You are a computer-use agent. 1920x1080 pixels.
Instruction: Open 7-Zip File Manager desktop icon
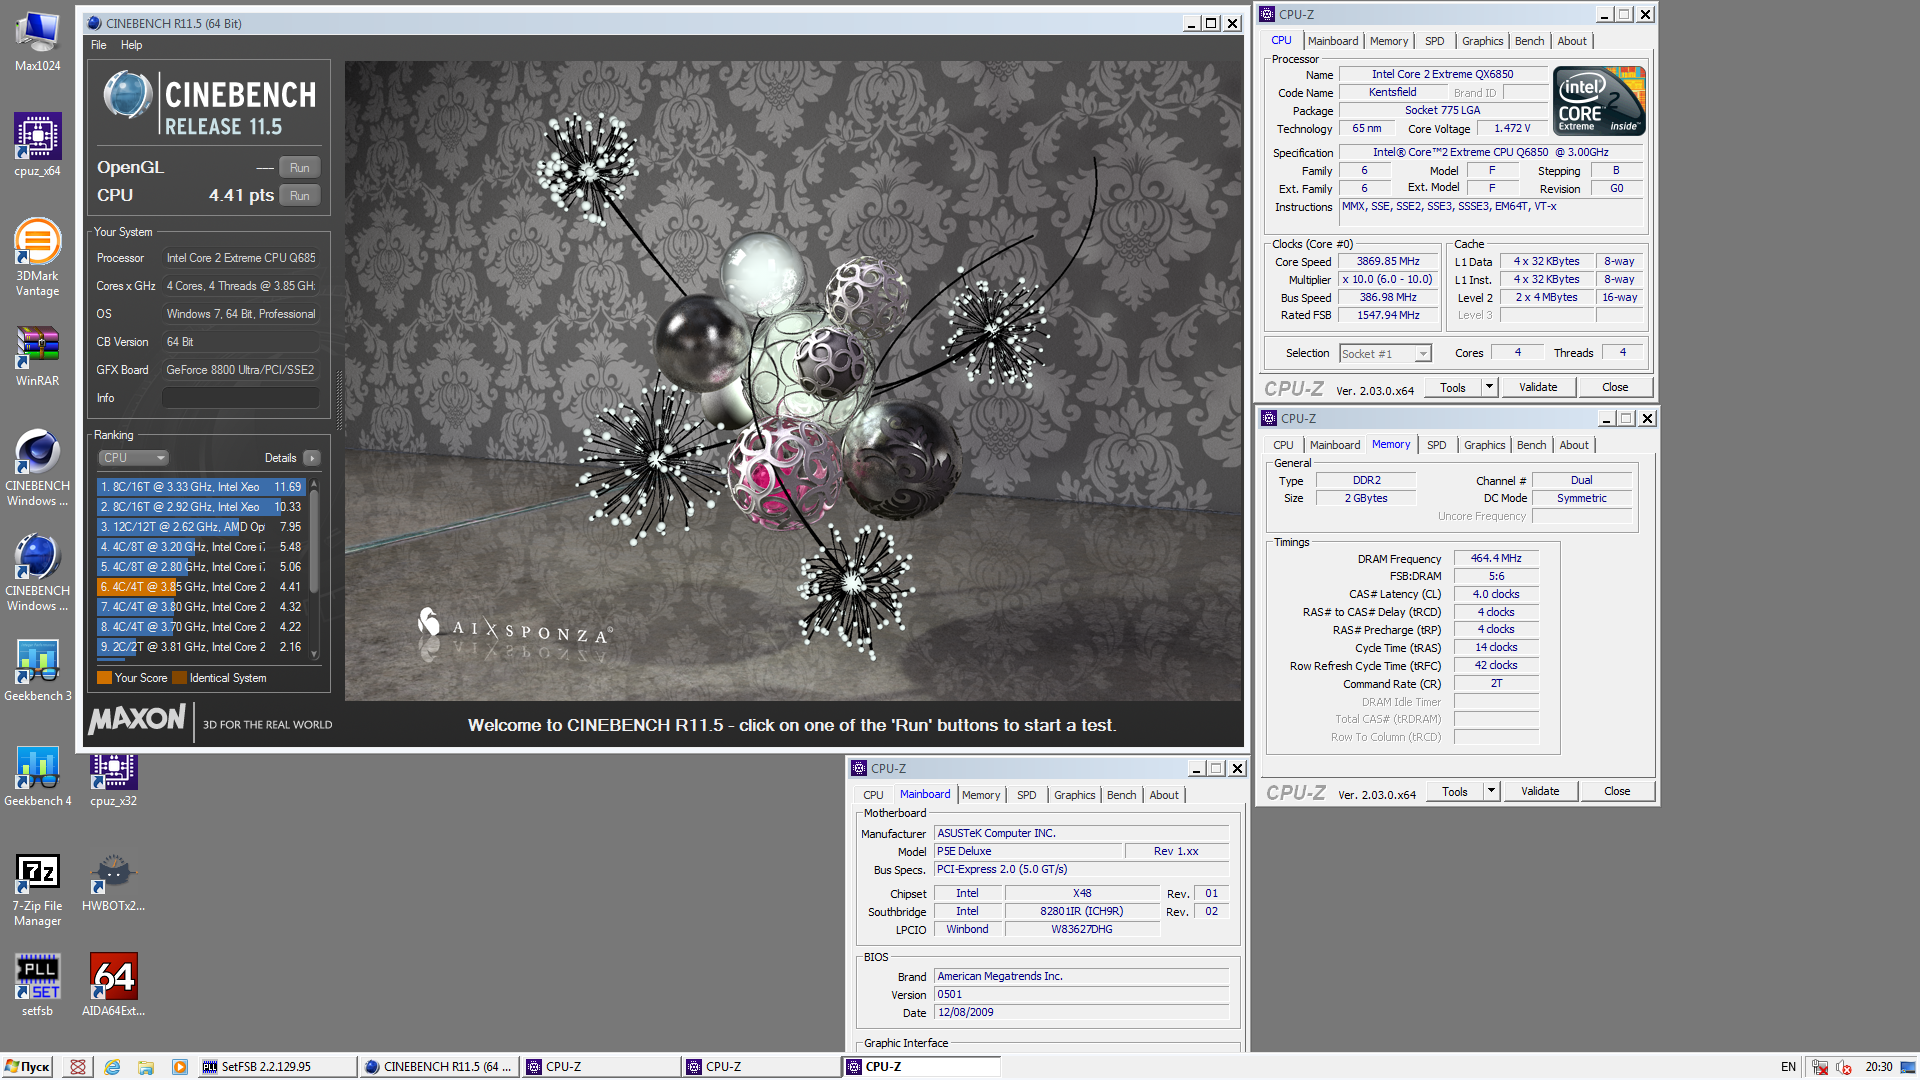click(x=37, y=890)
